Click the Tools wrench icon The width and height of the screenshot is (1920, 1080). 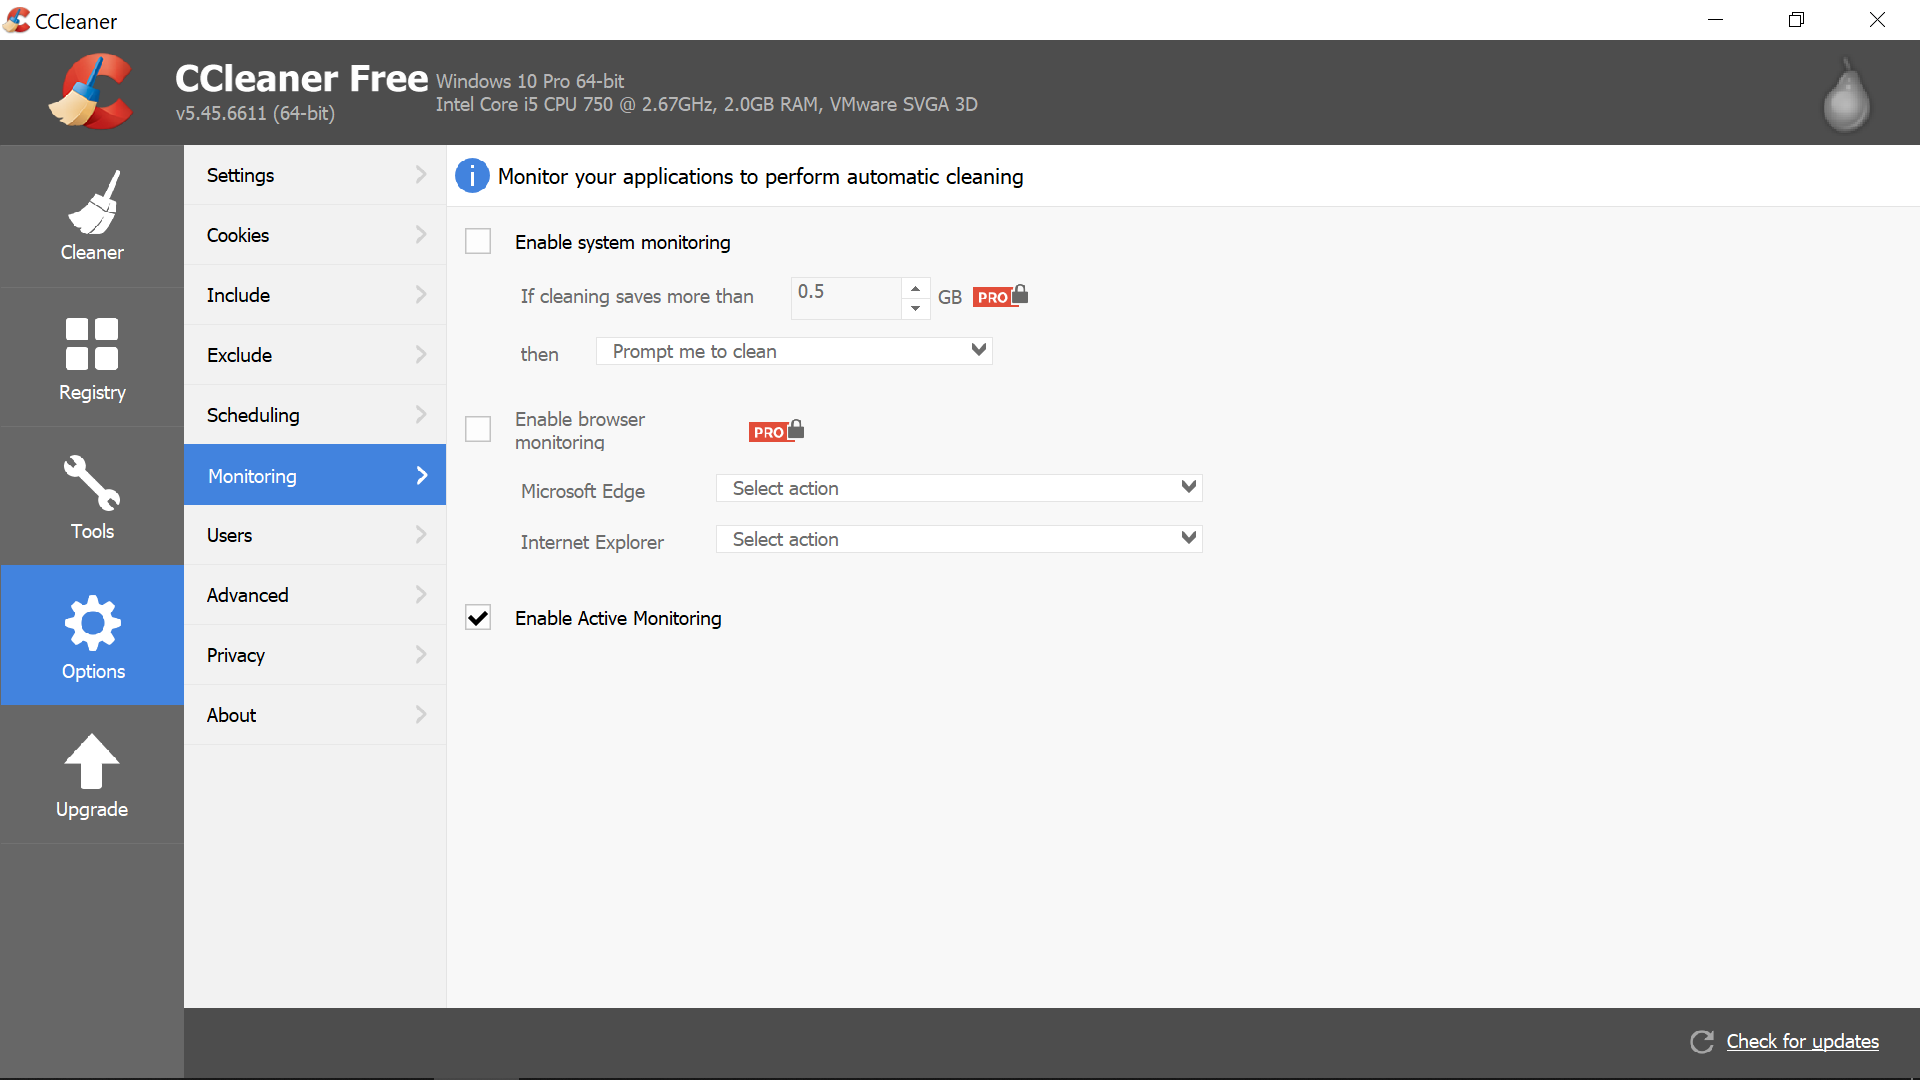pyautogui.click(x=92, y=487)
